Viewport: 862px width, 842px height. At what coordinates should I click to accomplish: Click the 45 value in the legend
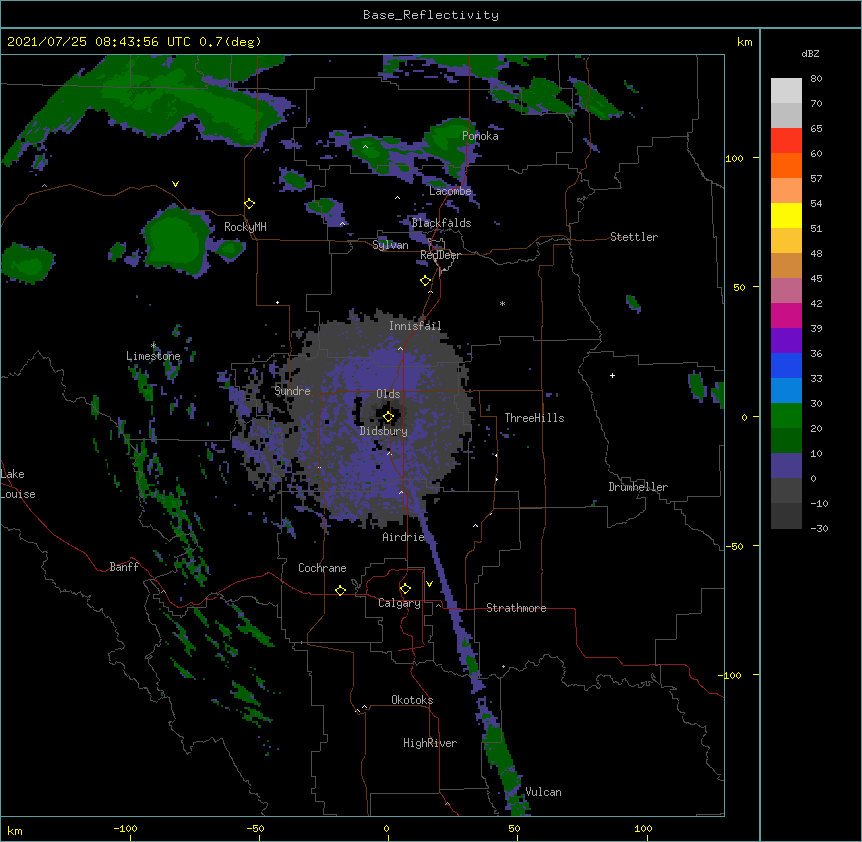point(816,279)
